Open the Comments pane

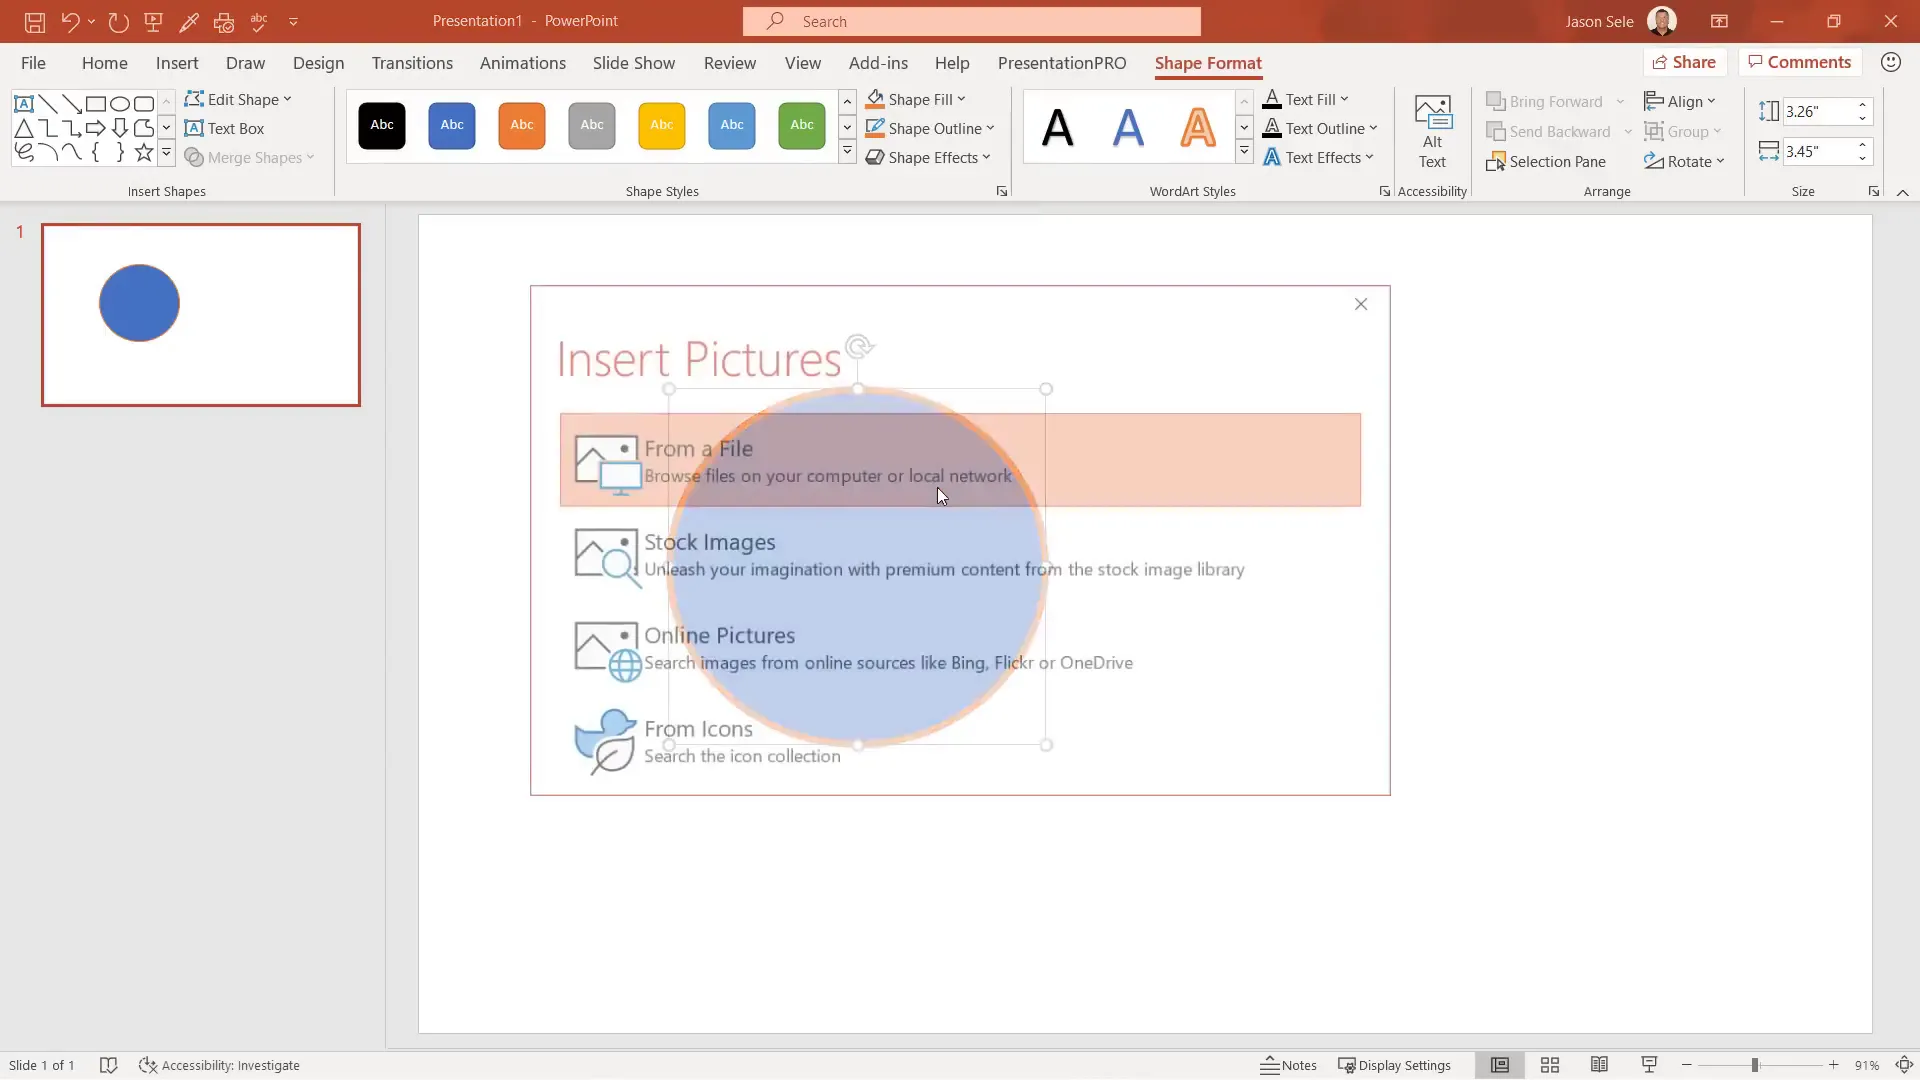[1799, 62]
